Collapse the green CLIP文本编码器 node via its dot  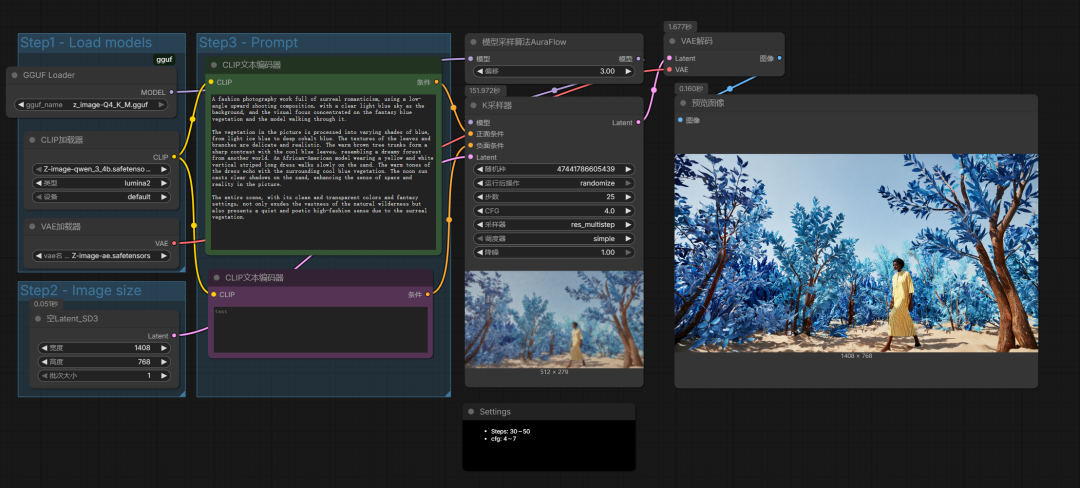coord(214,65)
